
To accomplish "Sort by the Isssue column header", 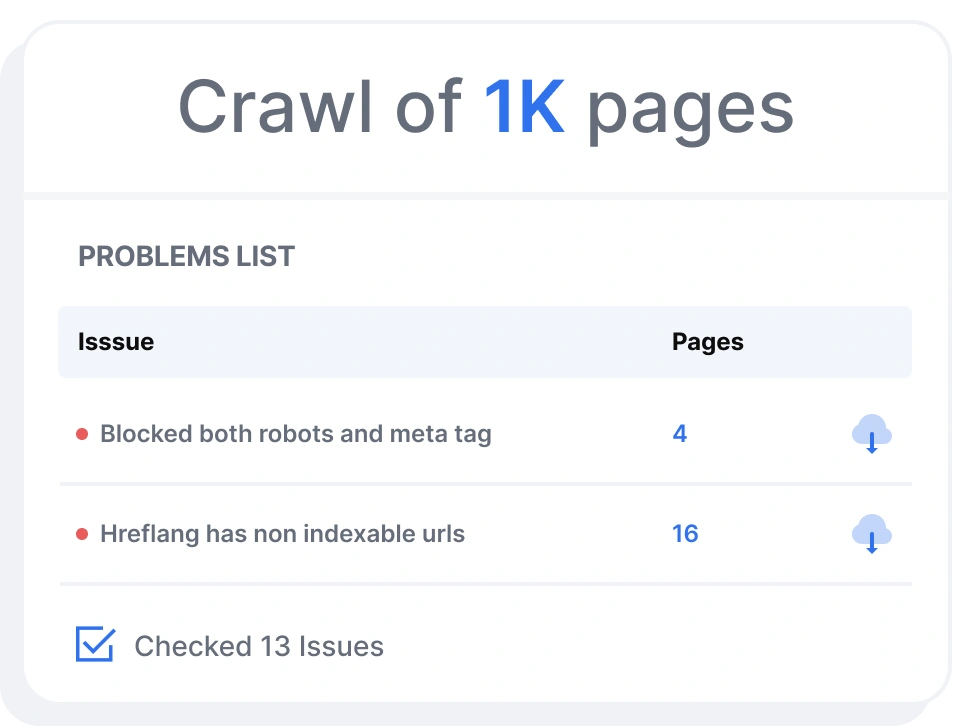I will [116, 342].
